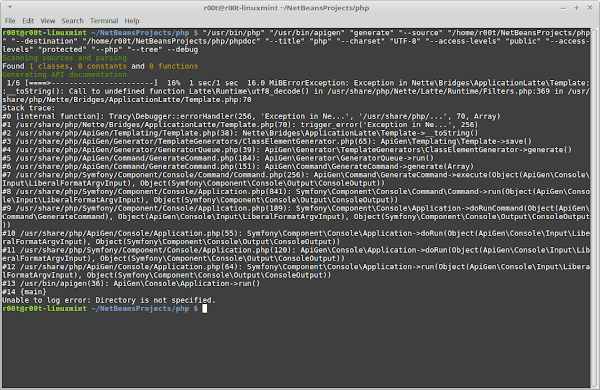Click '#0 [internal function]' stack line

coord(251,116)
